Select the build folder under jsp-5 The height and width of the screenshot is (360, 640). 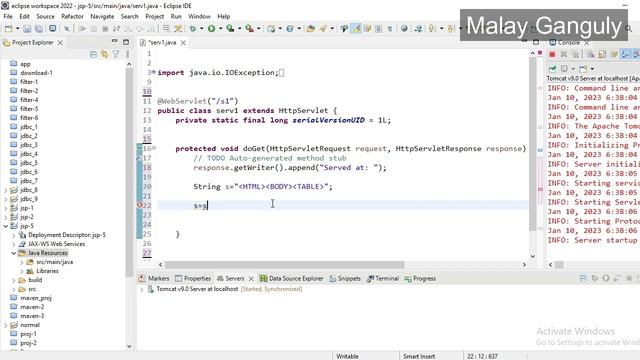coord(31,280)
